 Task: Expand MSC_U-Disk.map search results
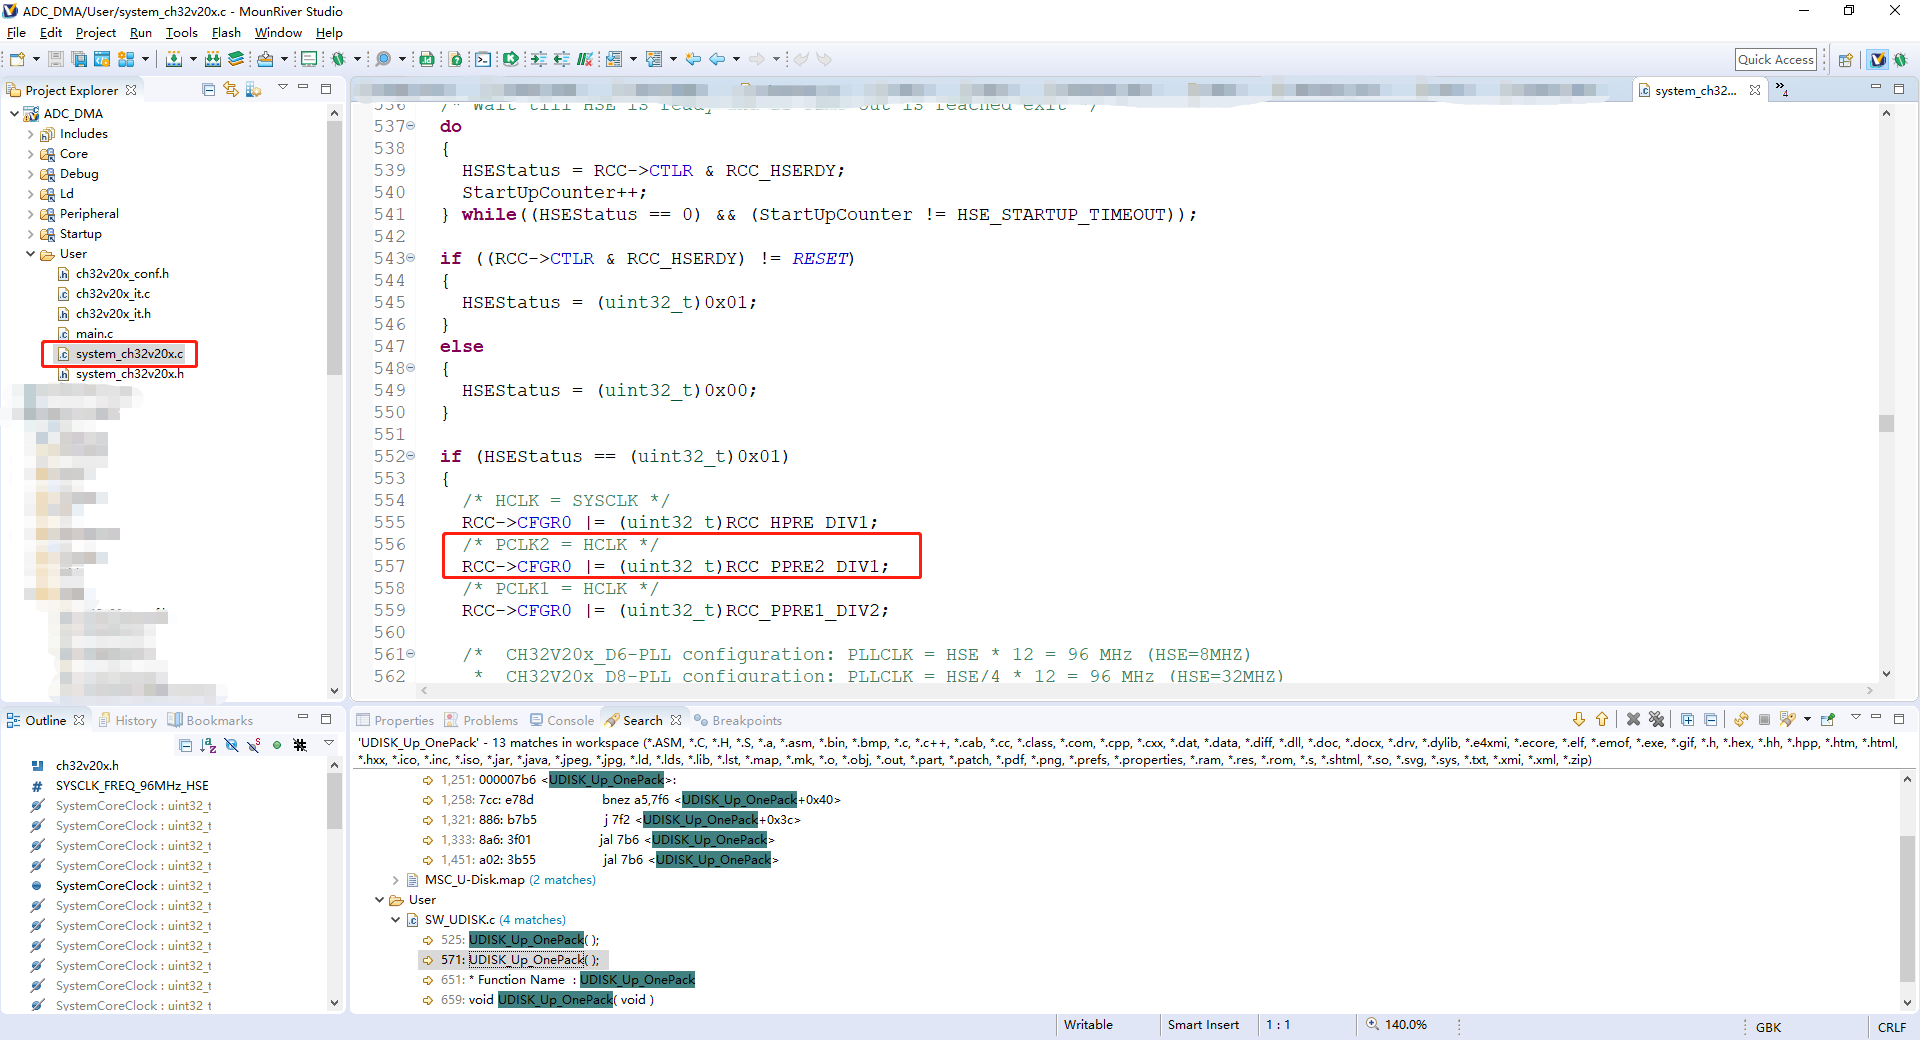pos(396,880)
